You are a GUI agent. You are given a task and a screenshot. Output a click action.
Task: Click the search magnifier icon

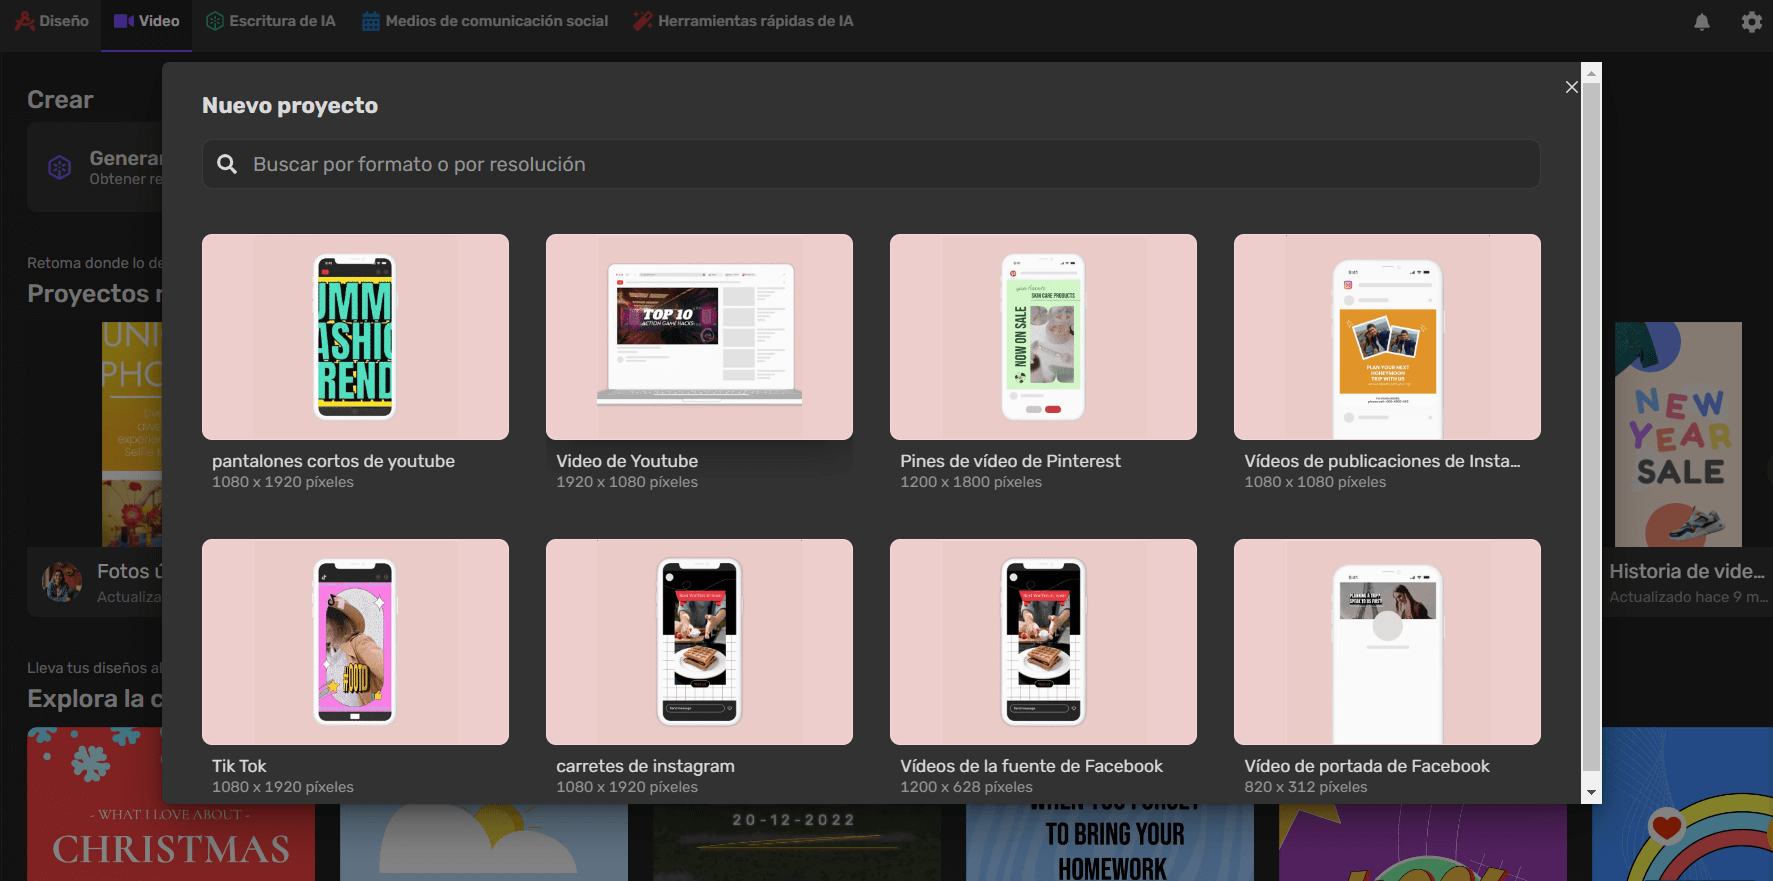(x=227, y=164)
